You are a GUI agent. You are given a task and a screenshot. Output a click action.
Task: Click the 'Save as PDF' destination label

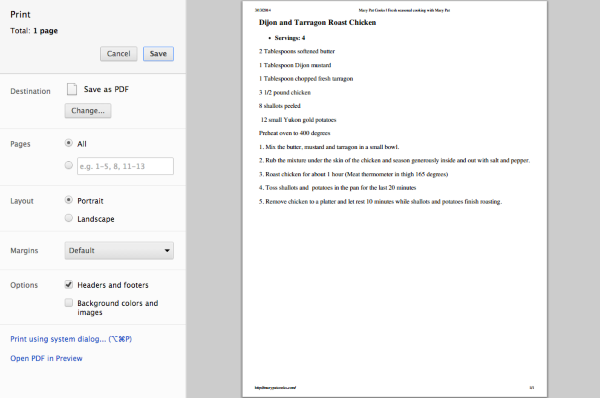point(106,89)
